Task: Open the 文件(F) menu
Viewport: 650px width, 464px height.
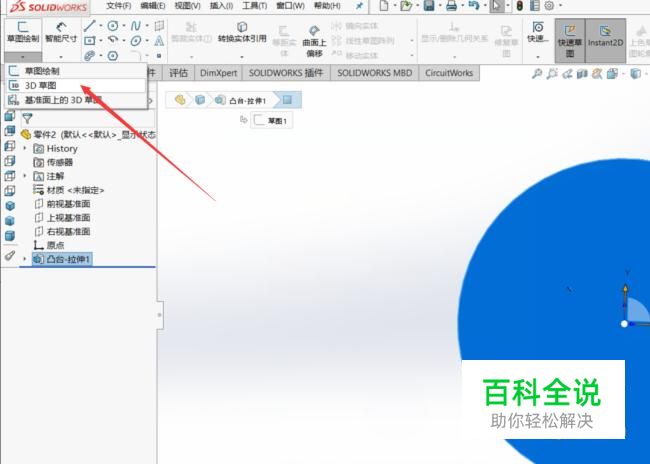Action: click(119, 6)
